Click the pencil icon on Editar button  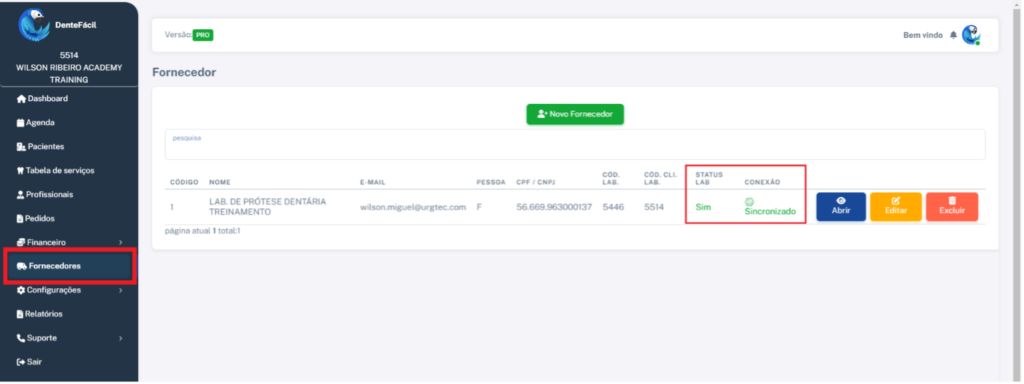click(x=896, y=201)
